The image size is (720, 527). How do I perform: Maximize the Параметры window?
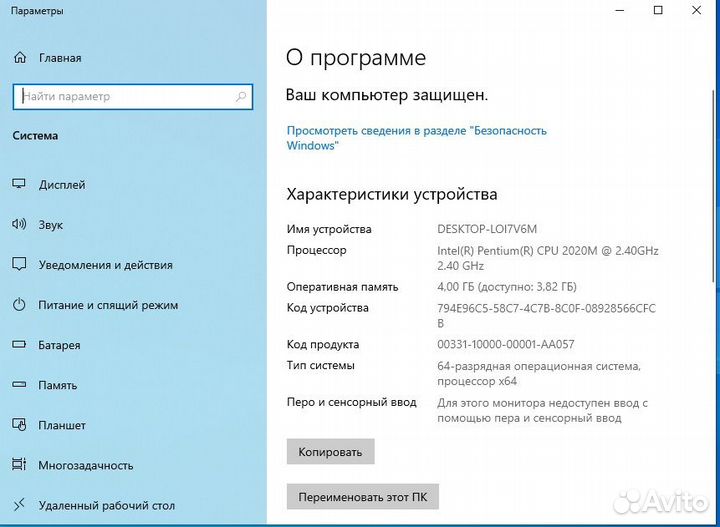pyautogui.click(x=658, y=10)
